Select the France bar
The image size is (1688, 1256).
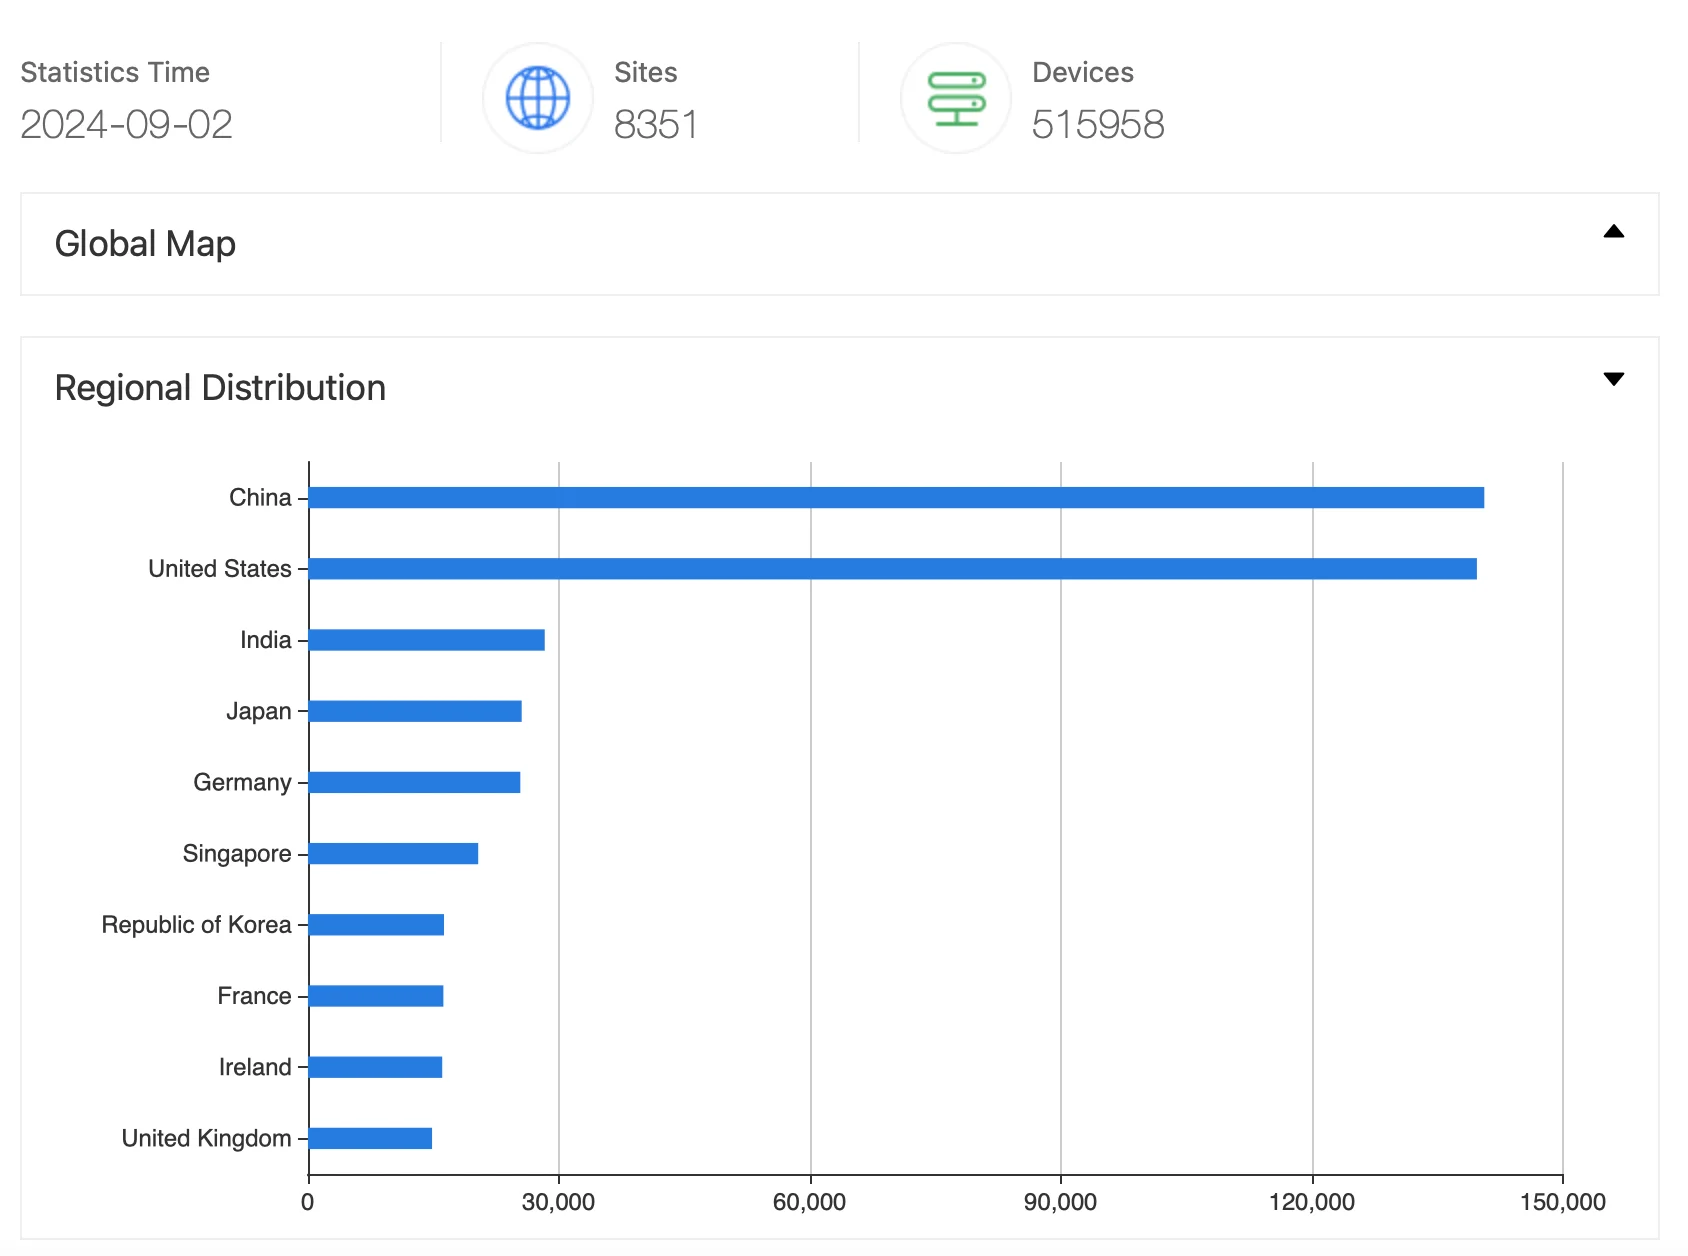coord(376,996)
